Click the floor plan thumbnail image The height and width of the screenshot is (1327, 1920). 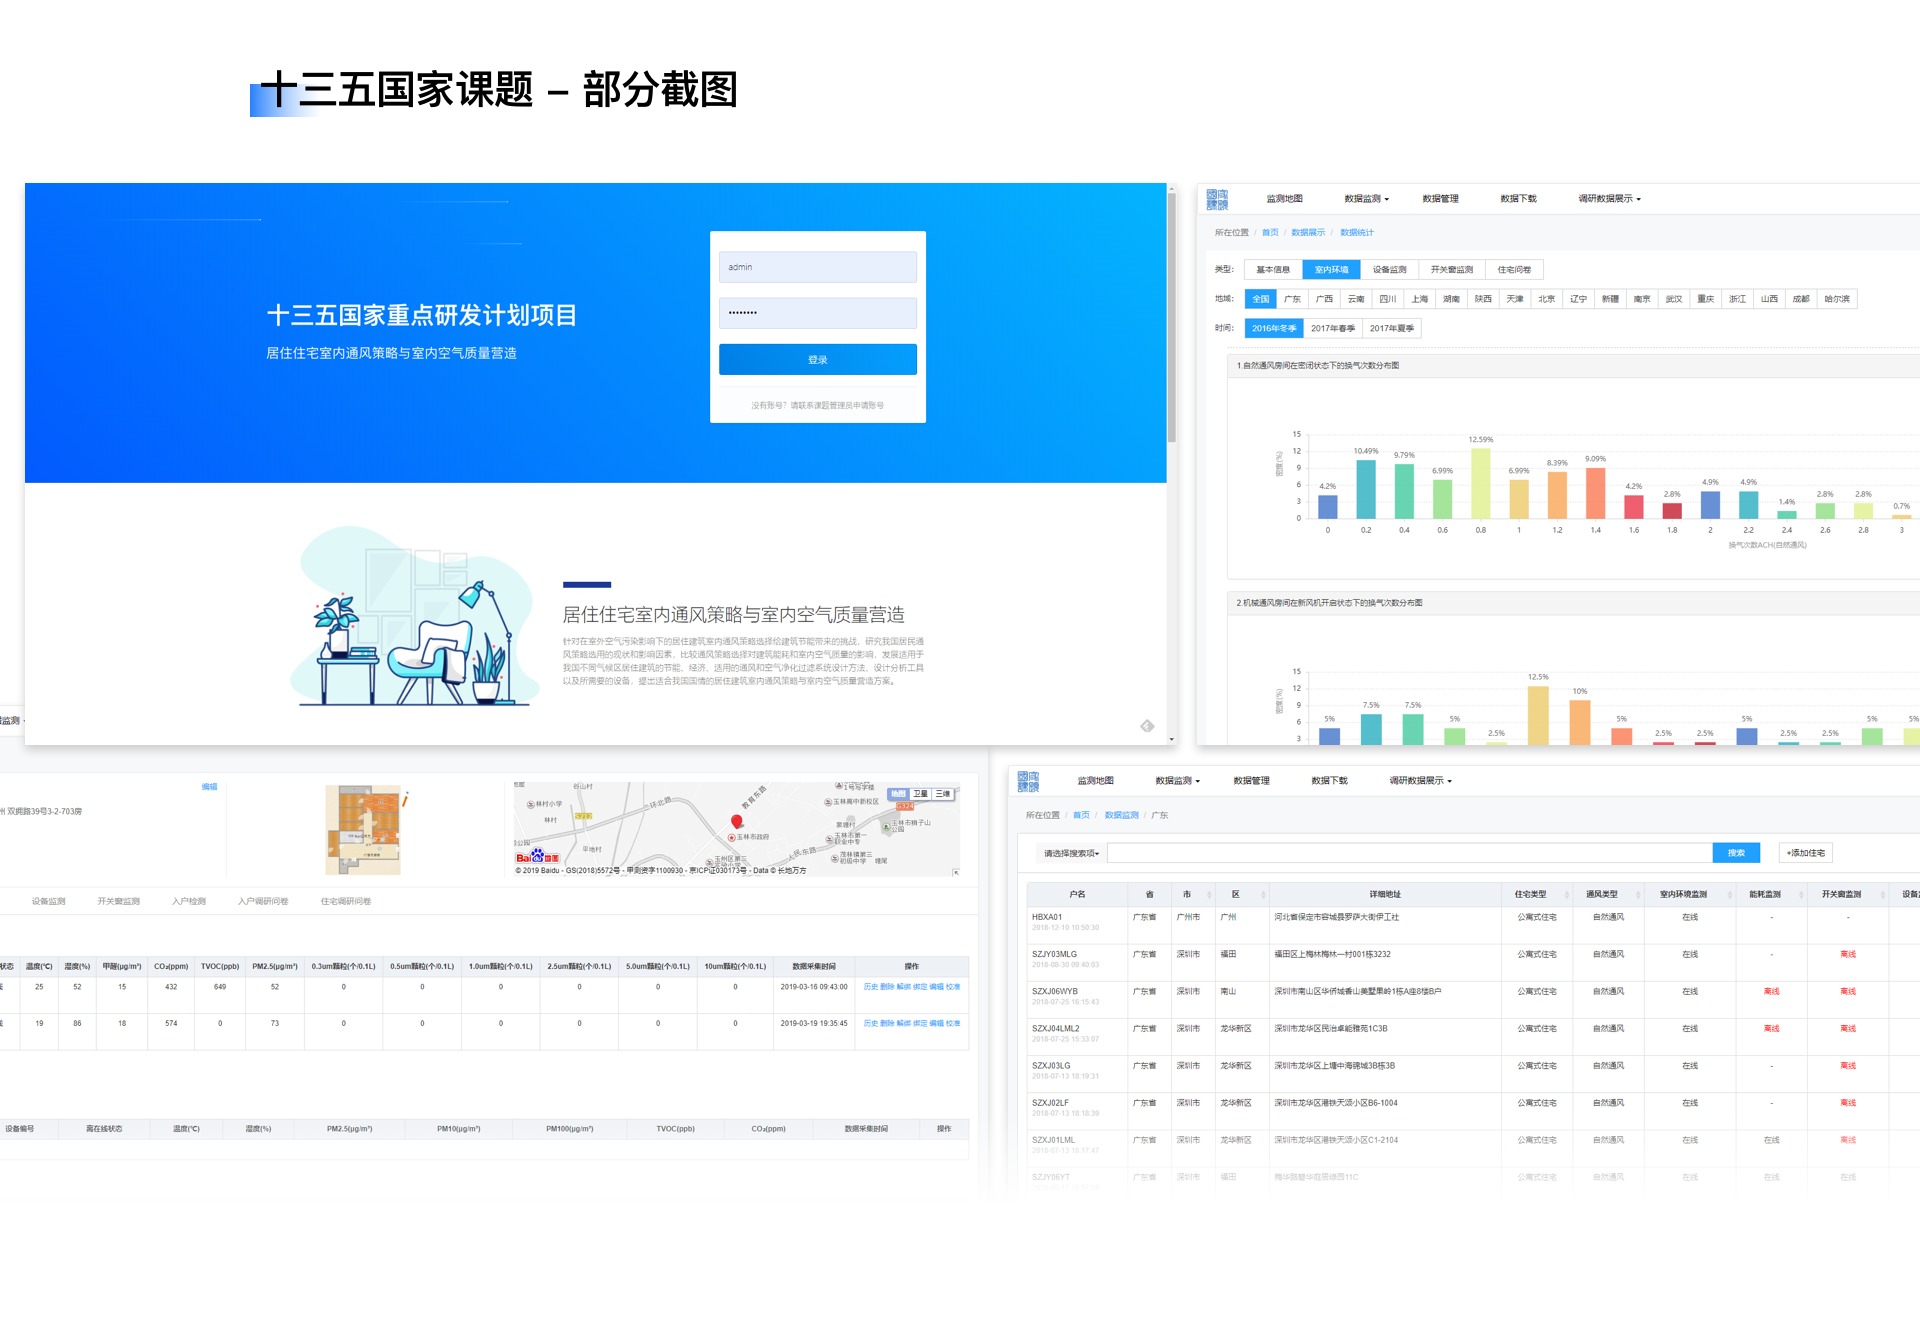363,829
